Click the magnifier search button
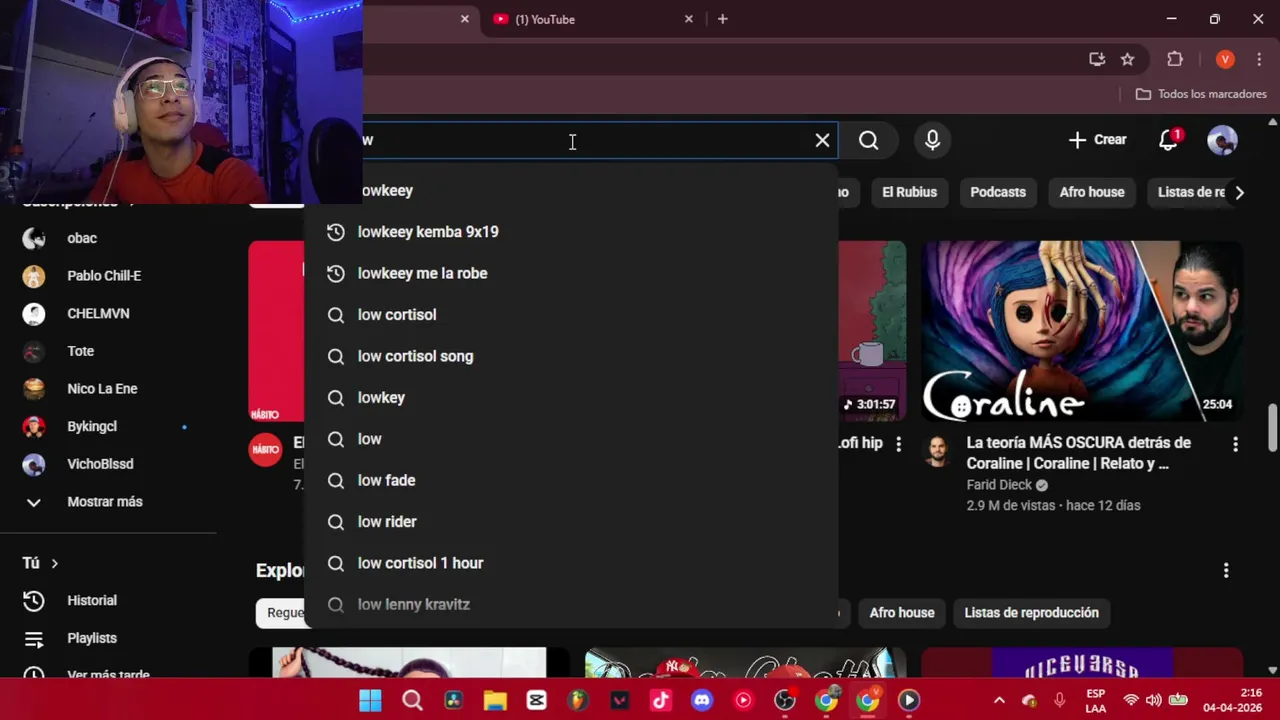The height and width of the screenshot is (720, 1280). pos(868,141)
